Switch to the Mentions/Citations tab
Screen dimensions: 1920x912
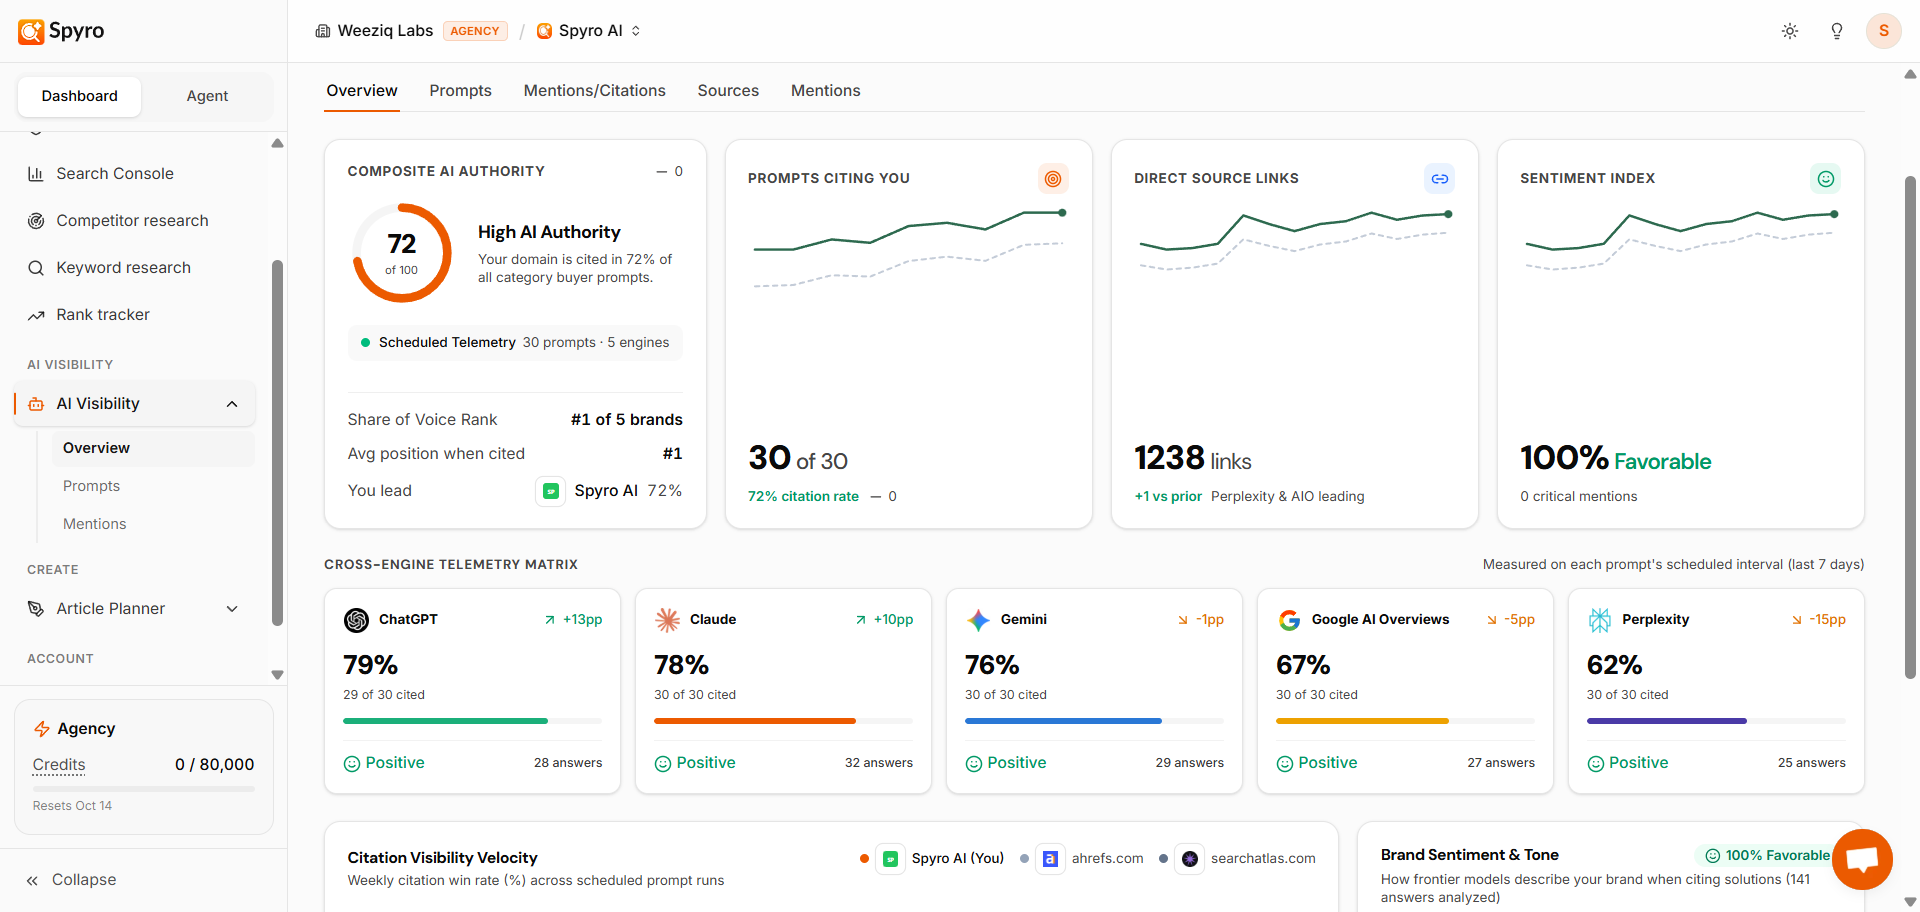(x=594, y=91)
